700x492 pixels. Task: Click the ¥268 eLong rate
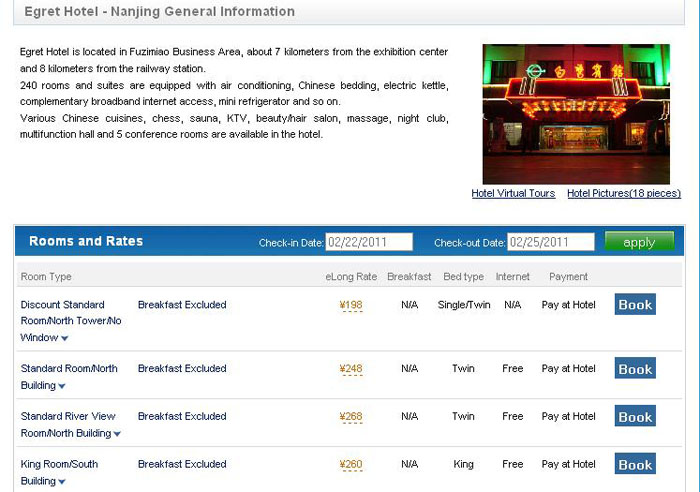tap(351, 417)
